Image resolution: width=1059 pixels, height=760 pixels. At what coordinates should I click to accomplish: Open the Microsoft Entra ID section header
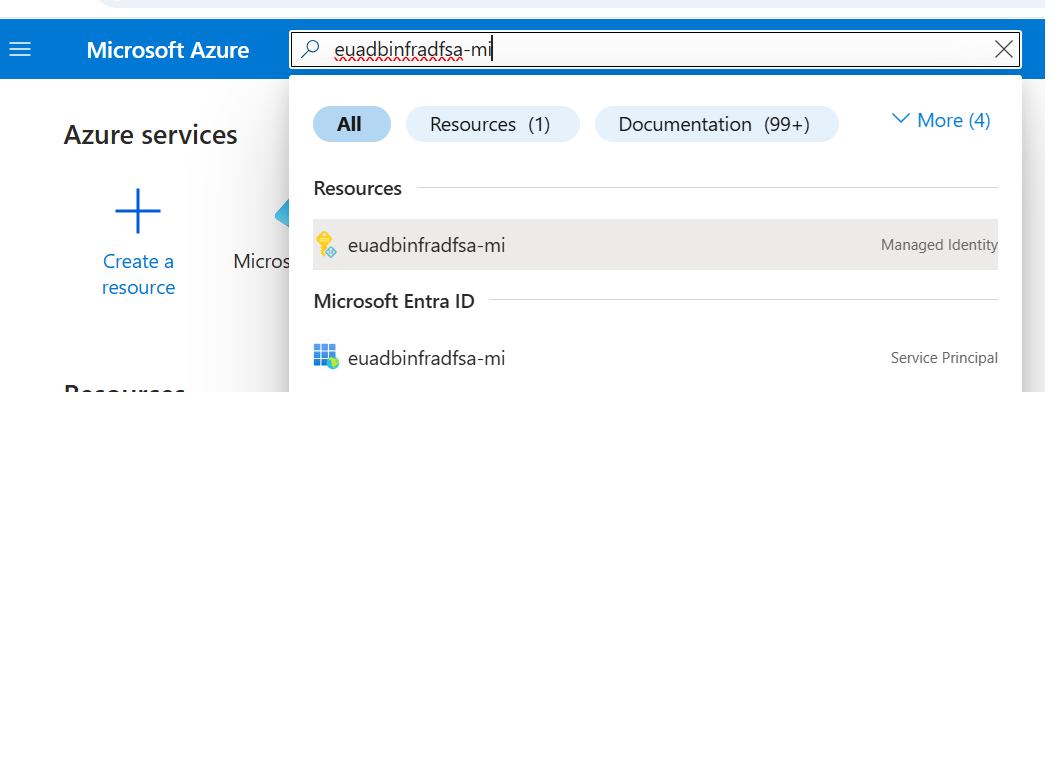click(x=394, y=301)
